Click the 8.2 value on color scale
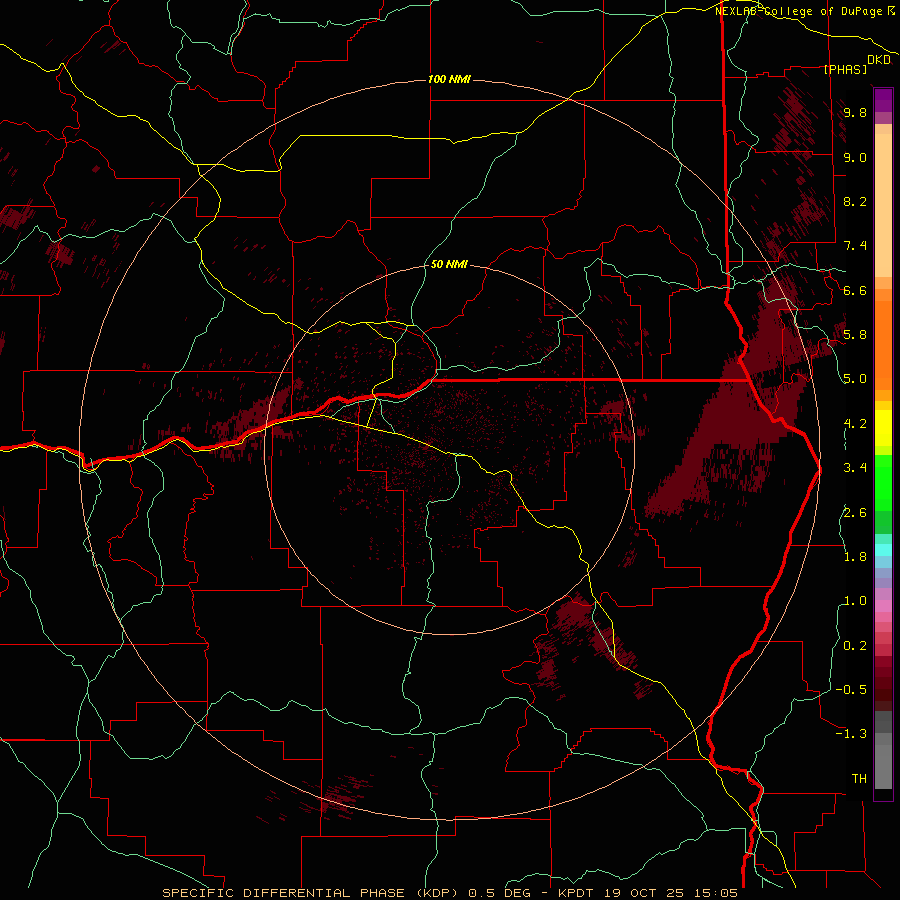This screenshot has height=900, width=900. click(x=855, y=201)
